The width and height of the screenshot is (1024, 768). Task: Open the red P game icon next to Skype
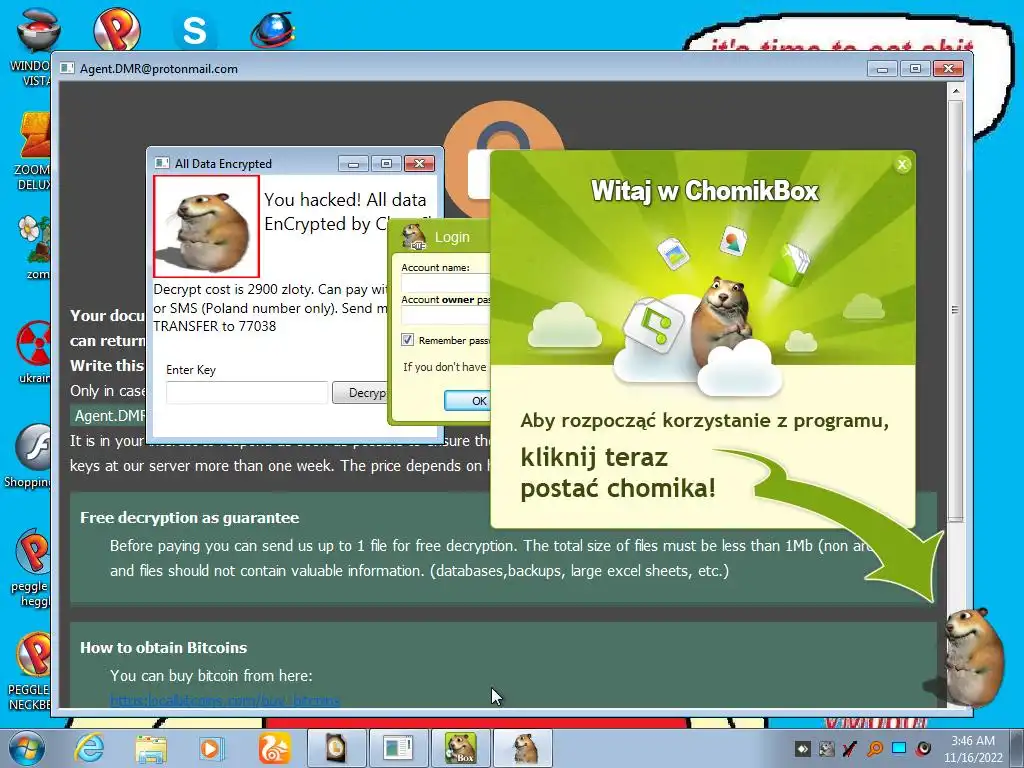(116, 29)
